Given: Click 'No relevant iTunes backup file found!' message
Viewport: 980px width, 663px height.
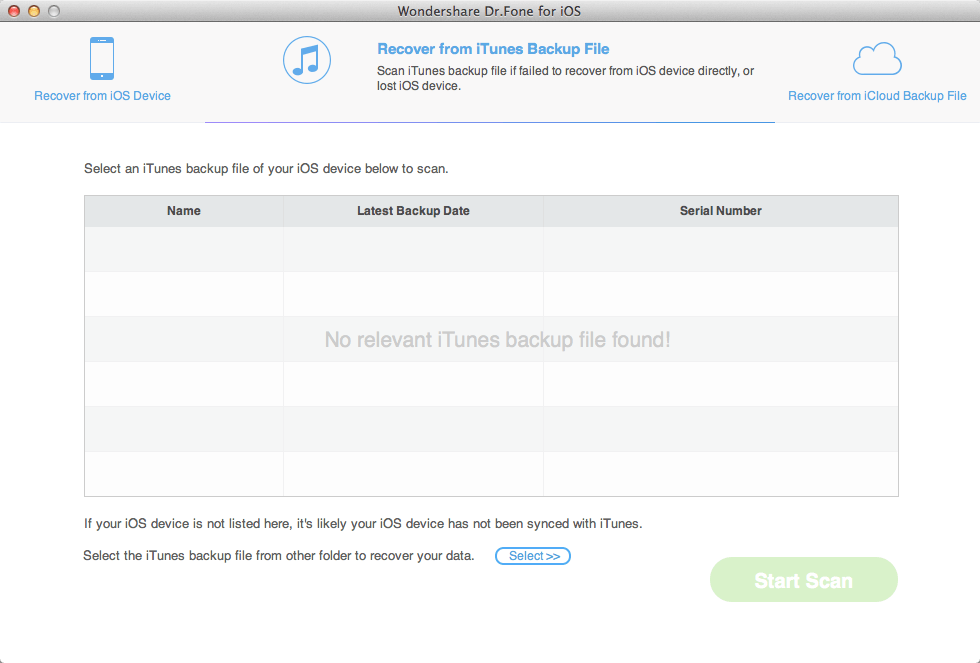Looking at the screenshot, I should coord(498,340).
